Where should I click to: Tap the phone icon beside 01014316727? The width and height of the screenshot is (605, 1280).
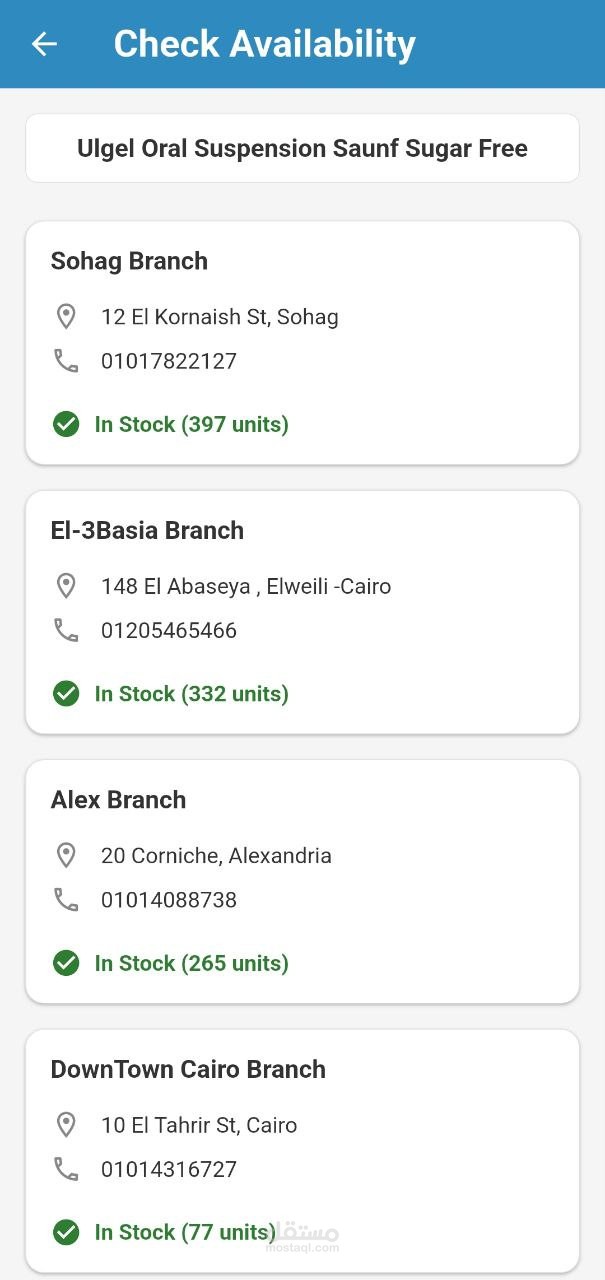click(x=66, y=1169)
